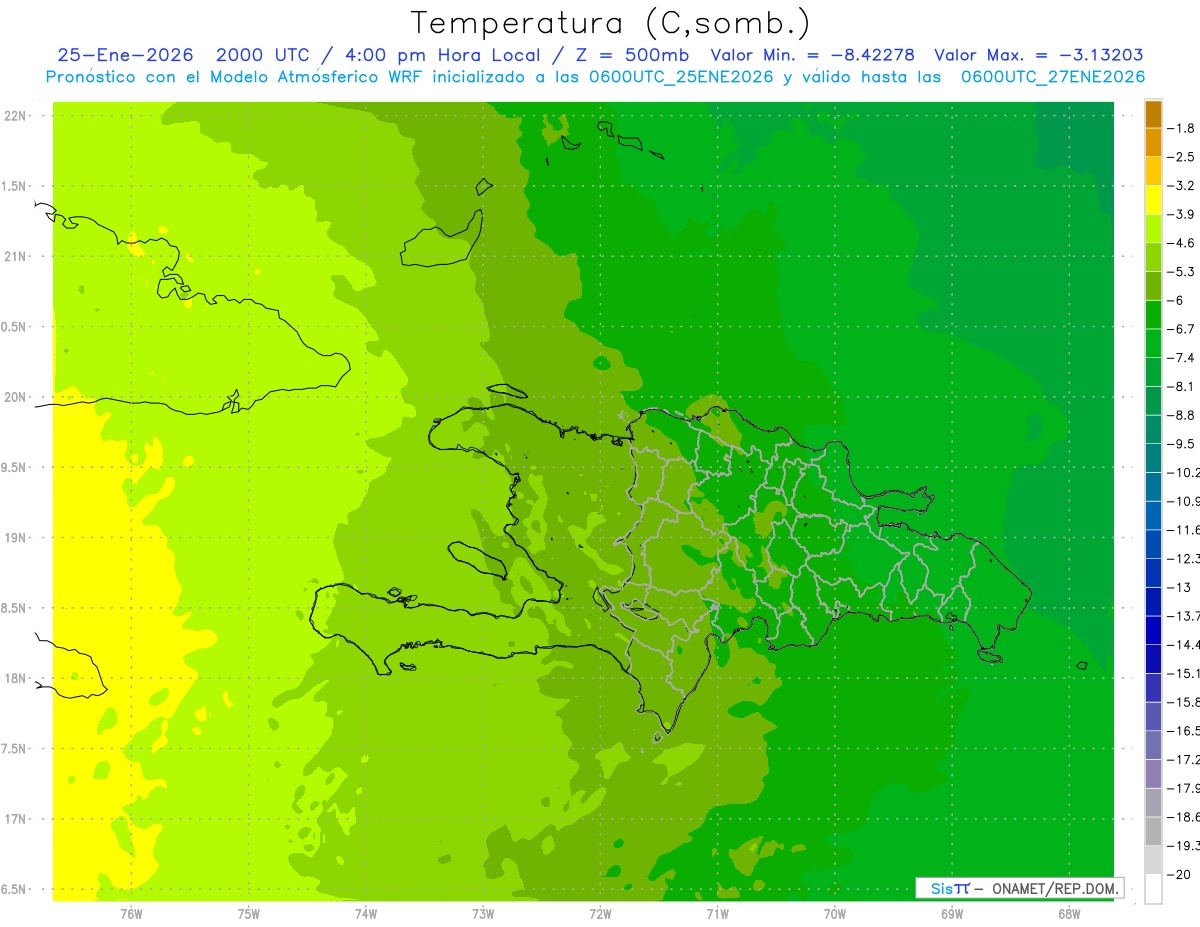The width and height of the screenshot is (1200, 927).
Task: Click the "-2.5" colorbar value
Action: click(1183, 157)
